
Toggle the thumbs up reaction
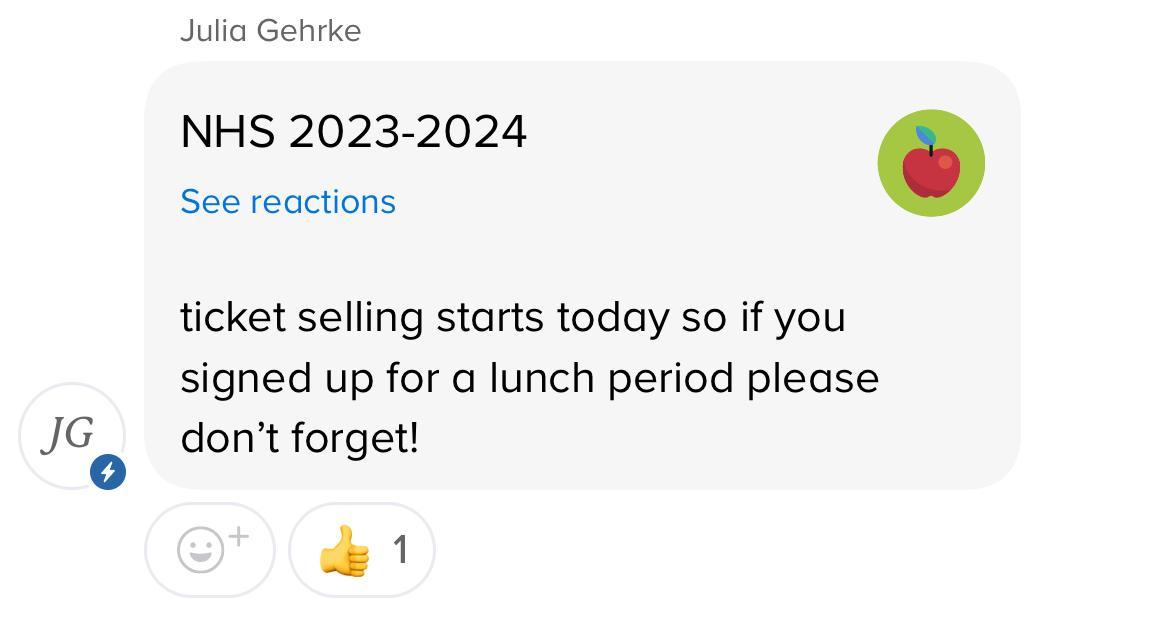[x=362, y=550]
